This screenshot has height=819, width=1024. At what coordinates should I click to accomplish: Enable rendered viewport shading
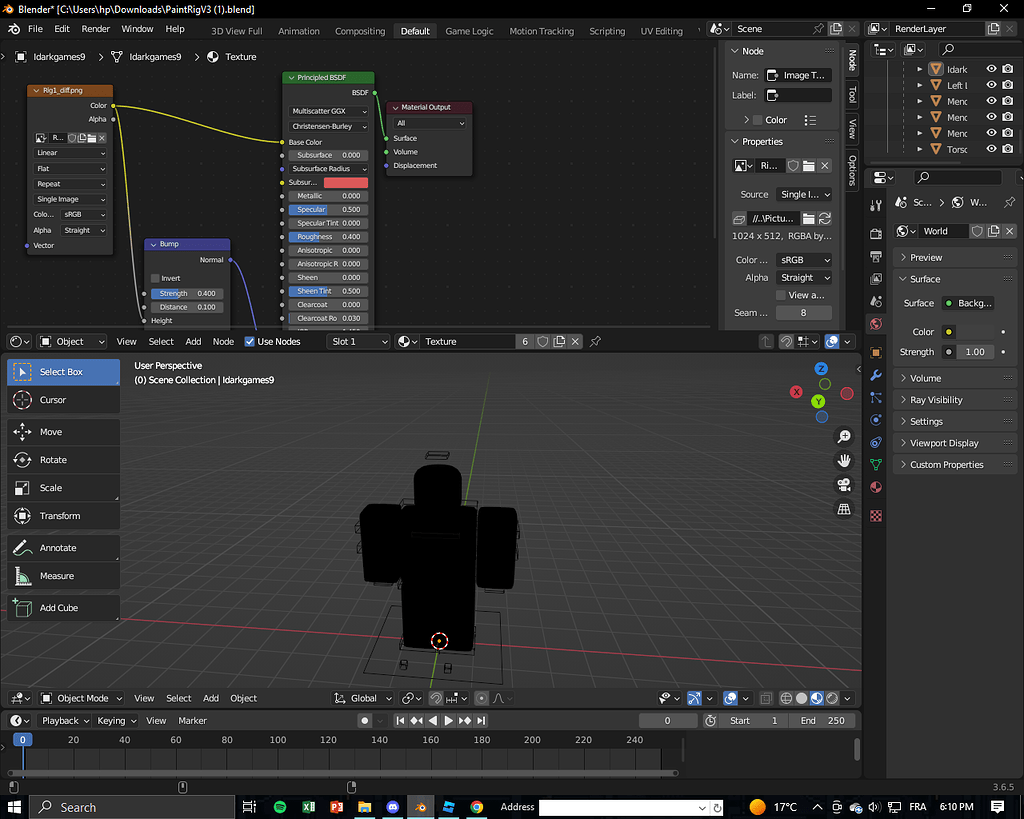(831, 698)
